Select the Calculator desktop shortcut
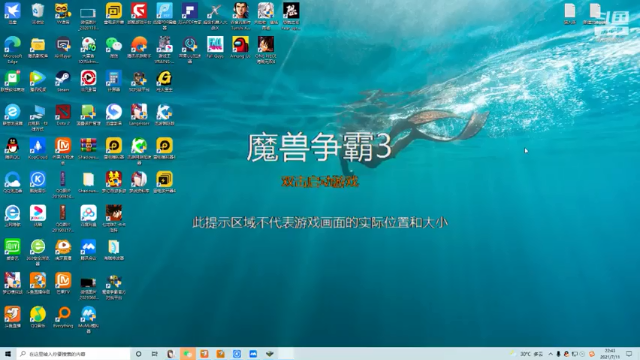Image resolution: width=640 pixels, height=360 pixels. click(x=113, y=81)
